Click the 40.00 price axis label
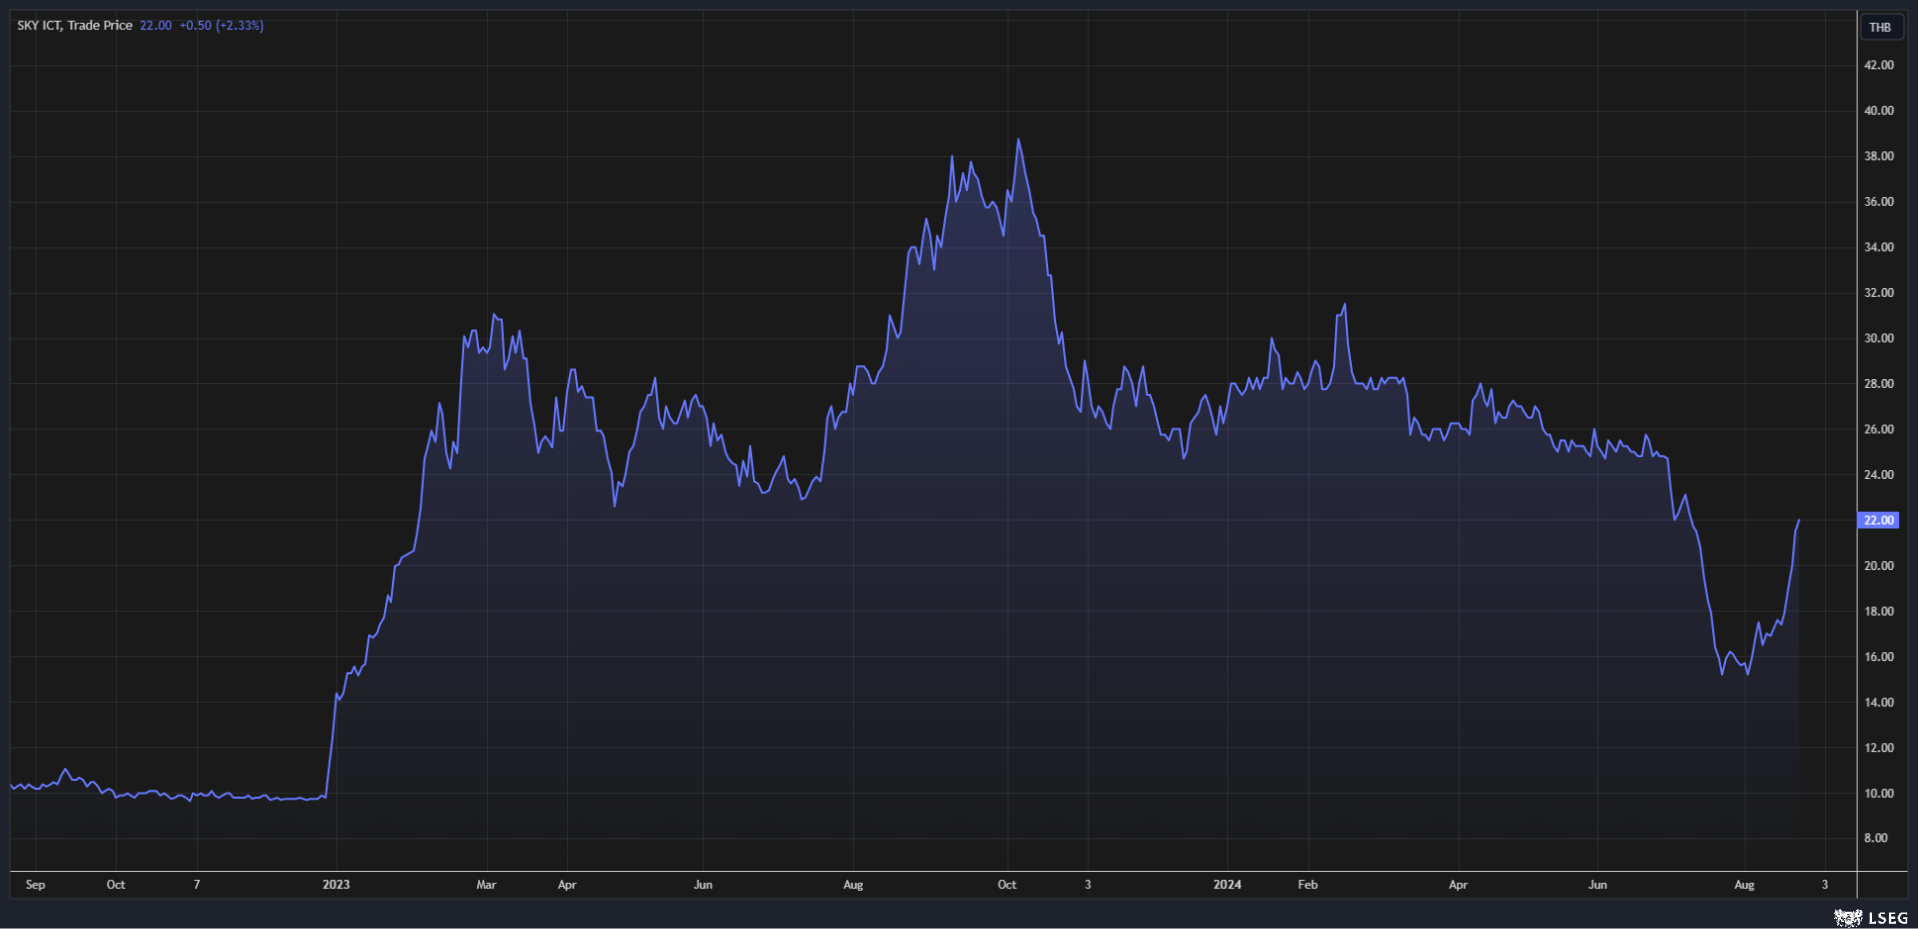Image resolution: width=1918 pixels, height=929 pixels. [1879, 111]
